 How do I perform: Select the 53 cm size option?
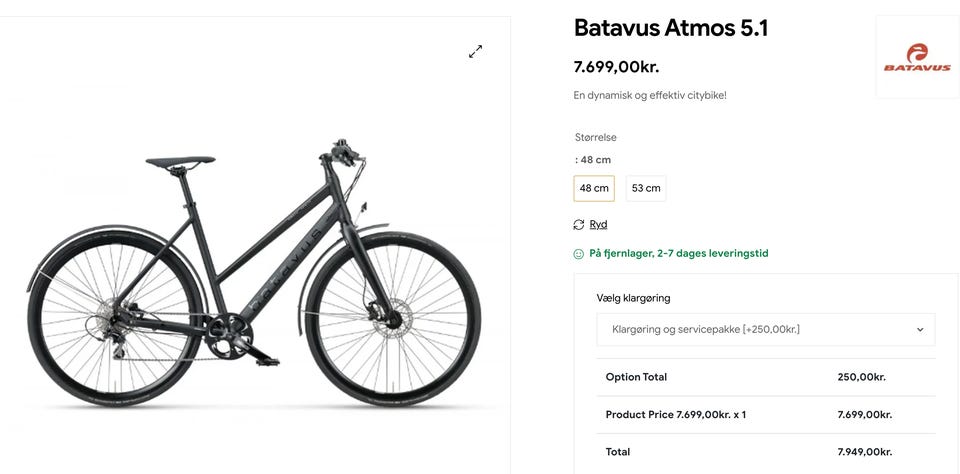tap(646, 188)
